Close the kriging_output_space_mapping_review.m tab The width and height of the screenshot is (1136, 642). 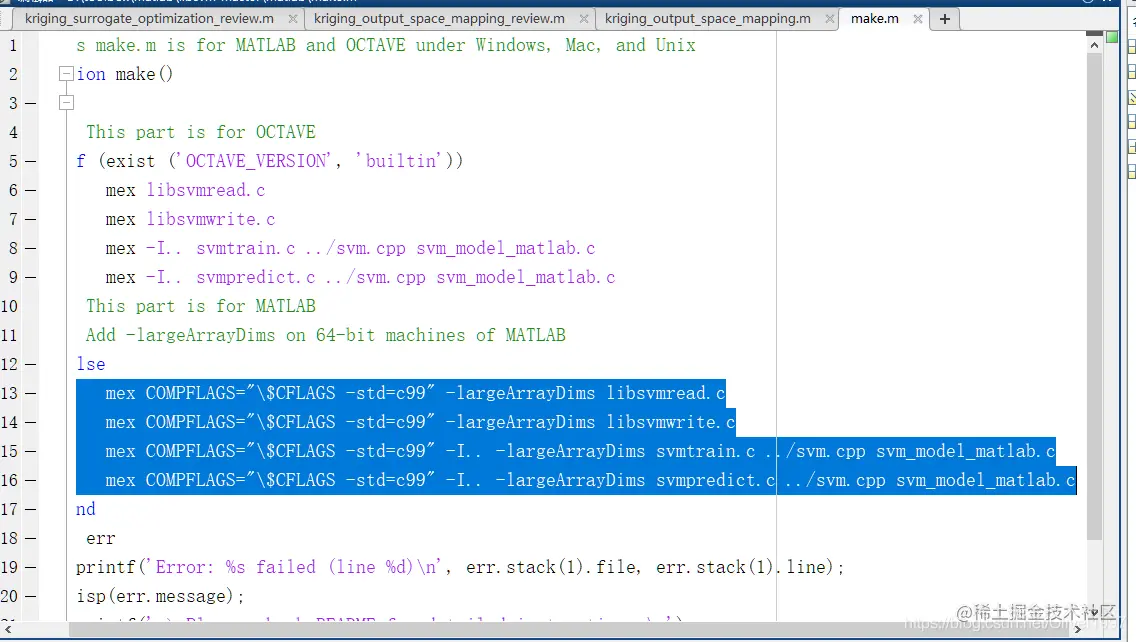[x=583, y=19]
